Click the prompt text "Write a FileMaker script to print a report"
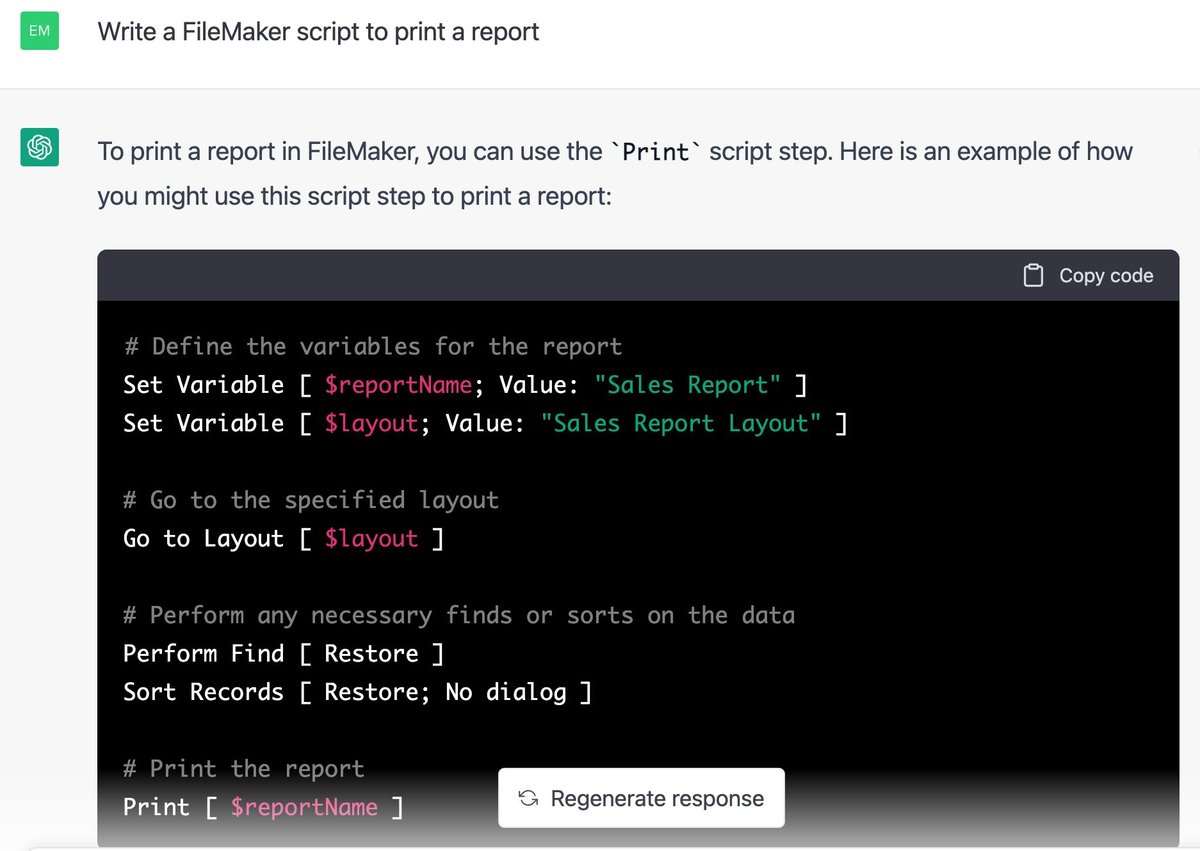The height and width of the screenshot is (851, 1200). coord(318,31)
